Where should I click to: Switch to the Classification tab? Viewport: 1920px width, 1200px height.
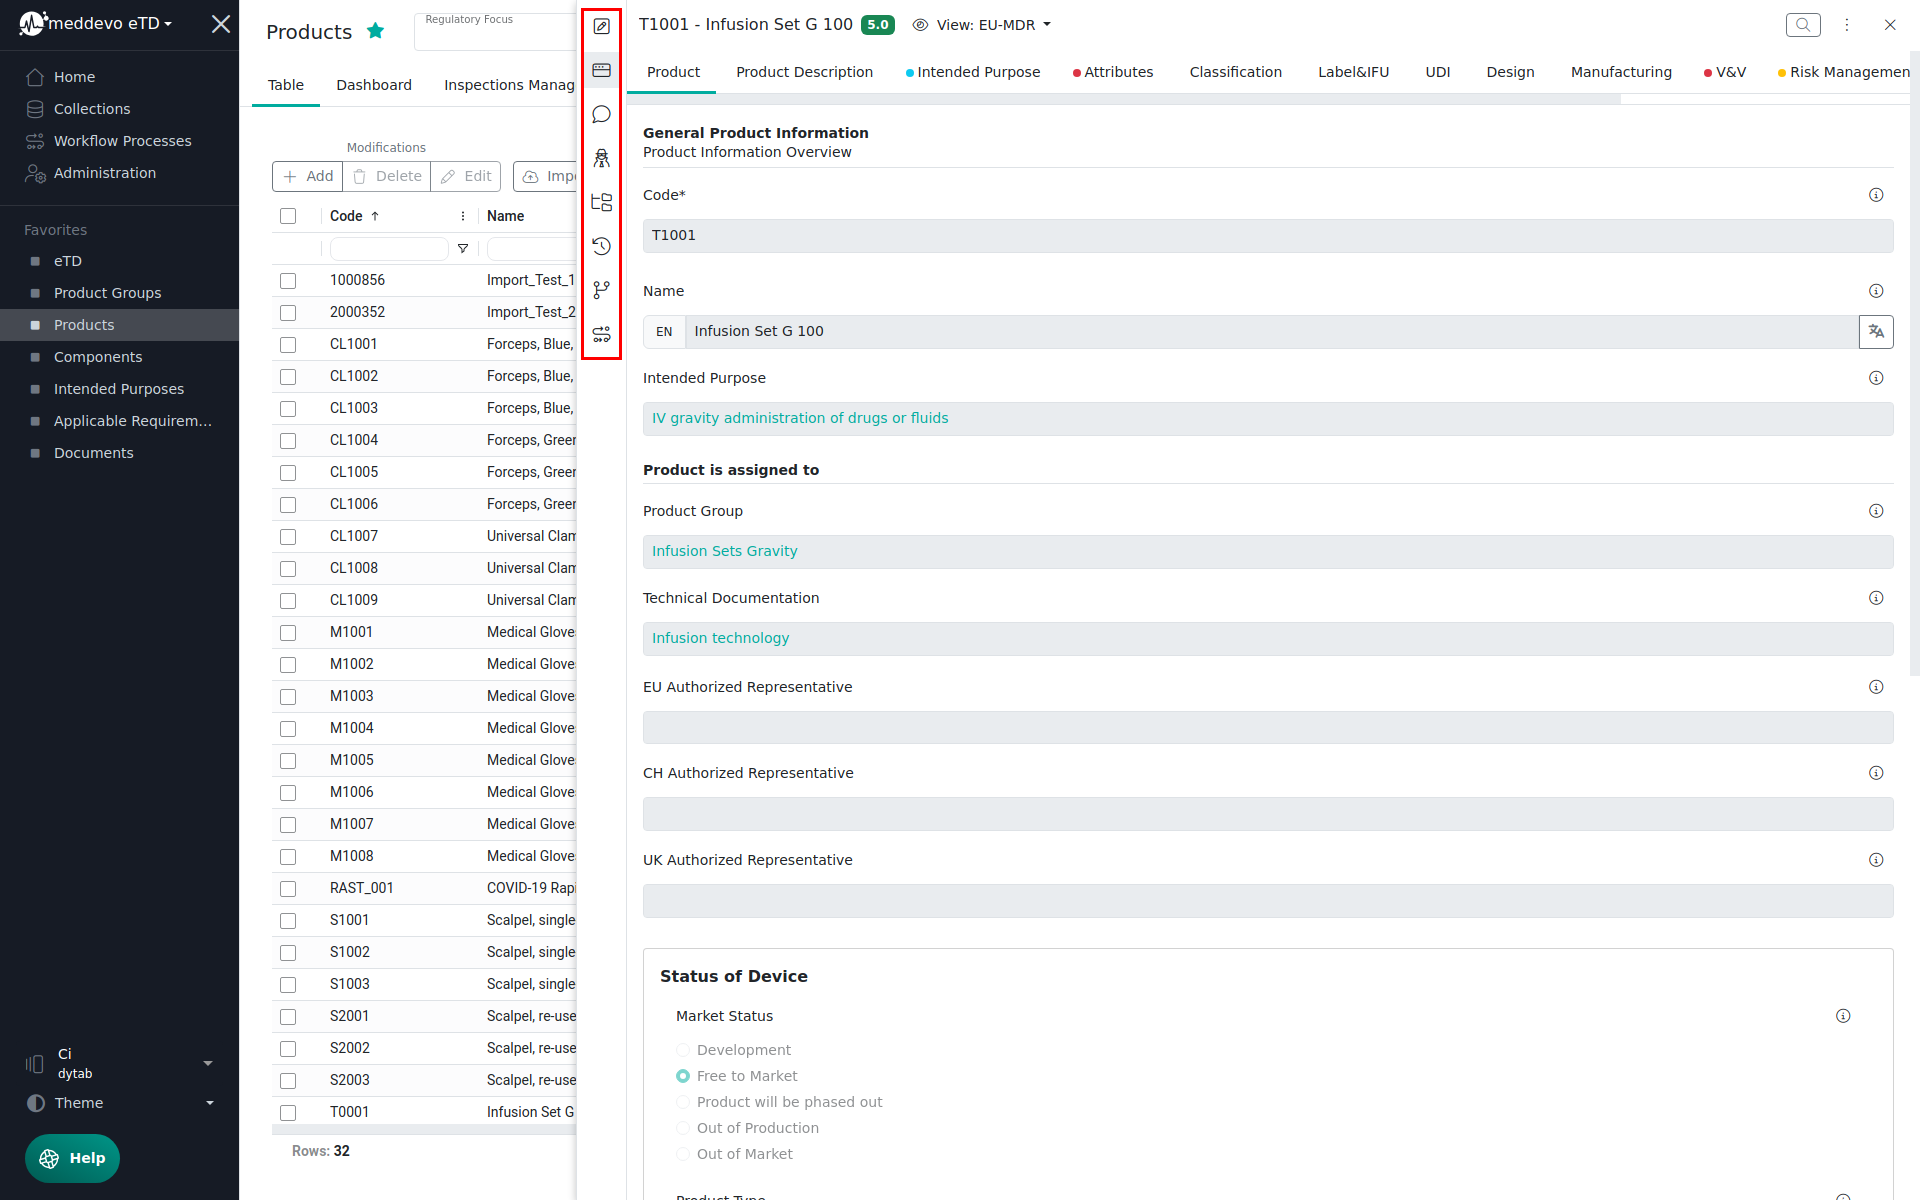[1235, 72]
